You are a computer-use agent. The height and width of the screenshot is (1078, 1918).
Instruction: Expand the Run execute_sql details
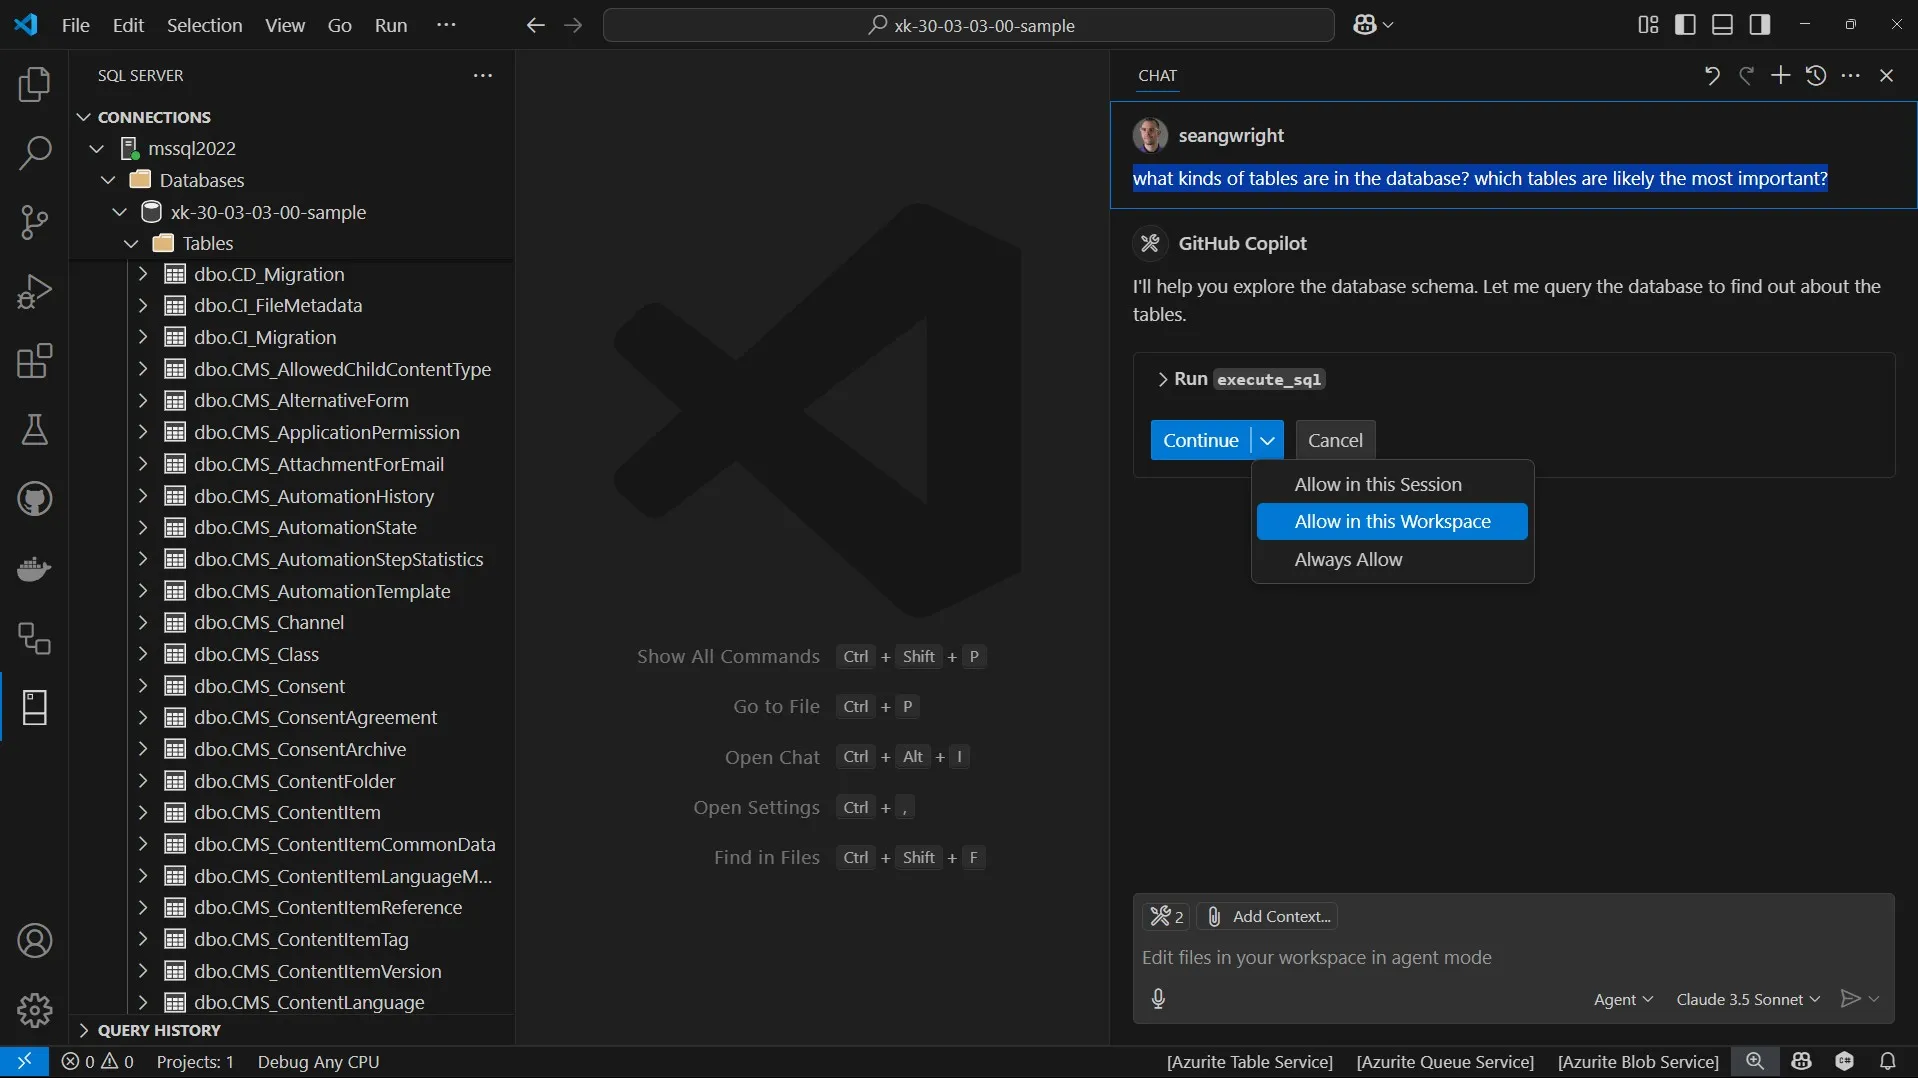1163,380
